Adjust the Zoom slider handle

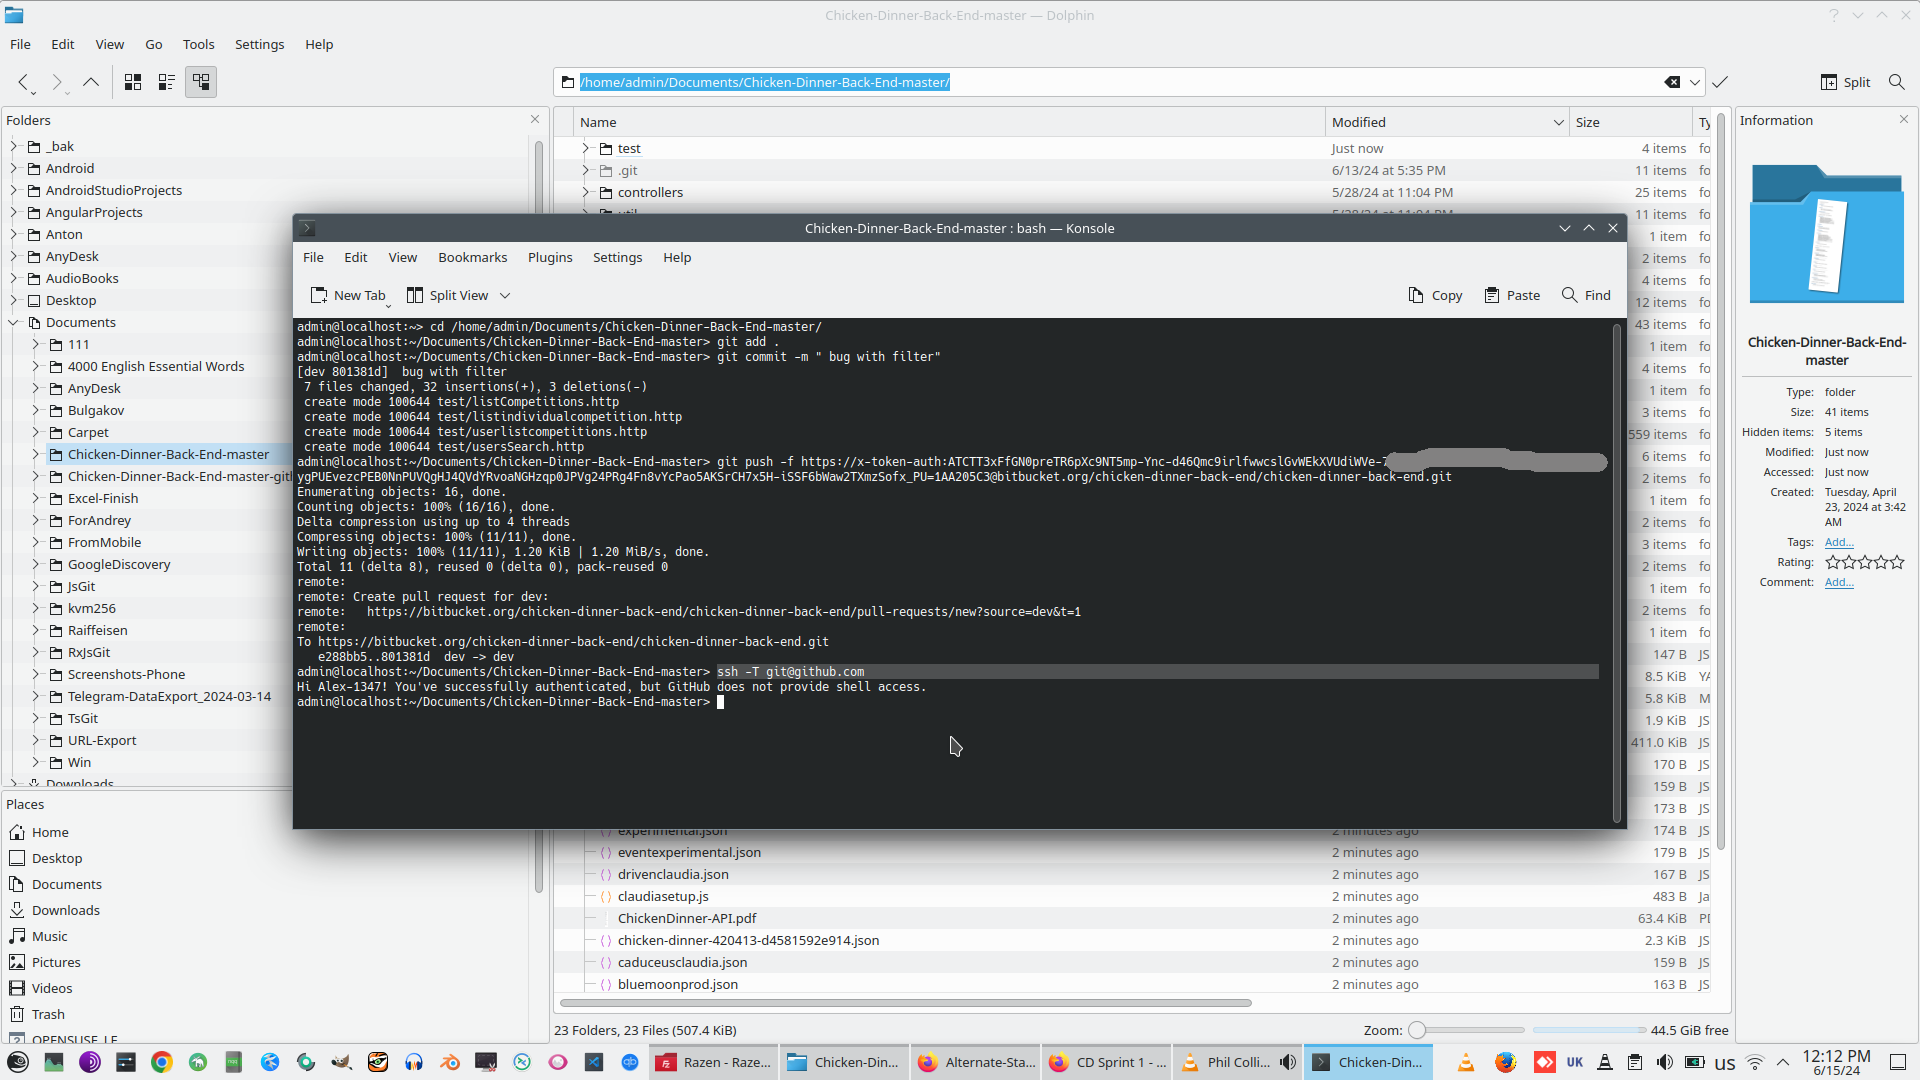1417,1030
